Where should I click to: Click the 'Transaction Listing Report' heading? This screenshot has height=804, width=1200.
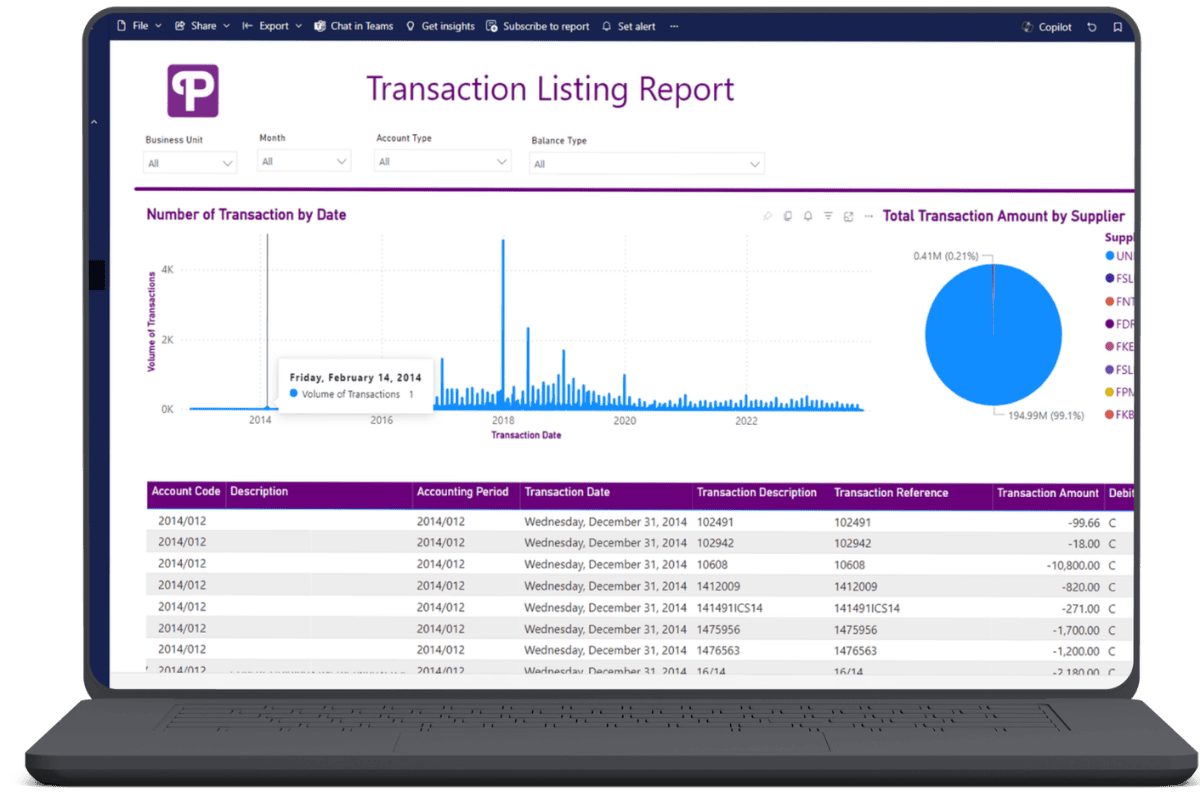pos(550,89)
